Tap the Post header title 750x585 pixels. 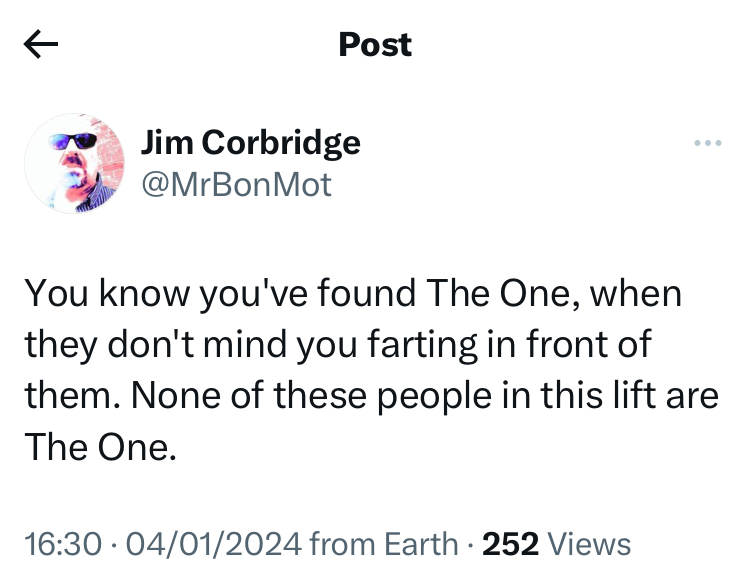click(375, 44)
